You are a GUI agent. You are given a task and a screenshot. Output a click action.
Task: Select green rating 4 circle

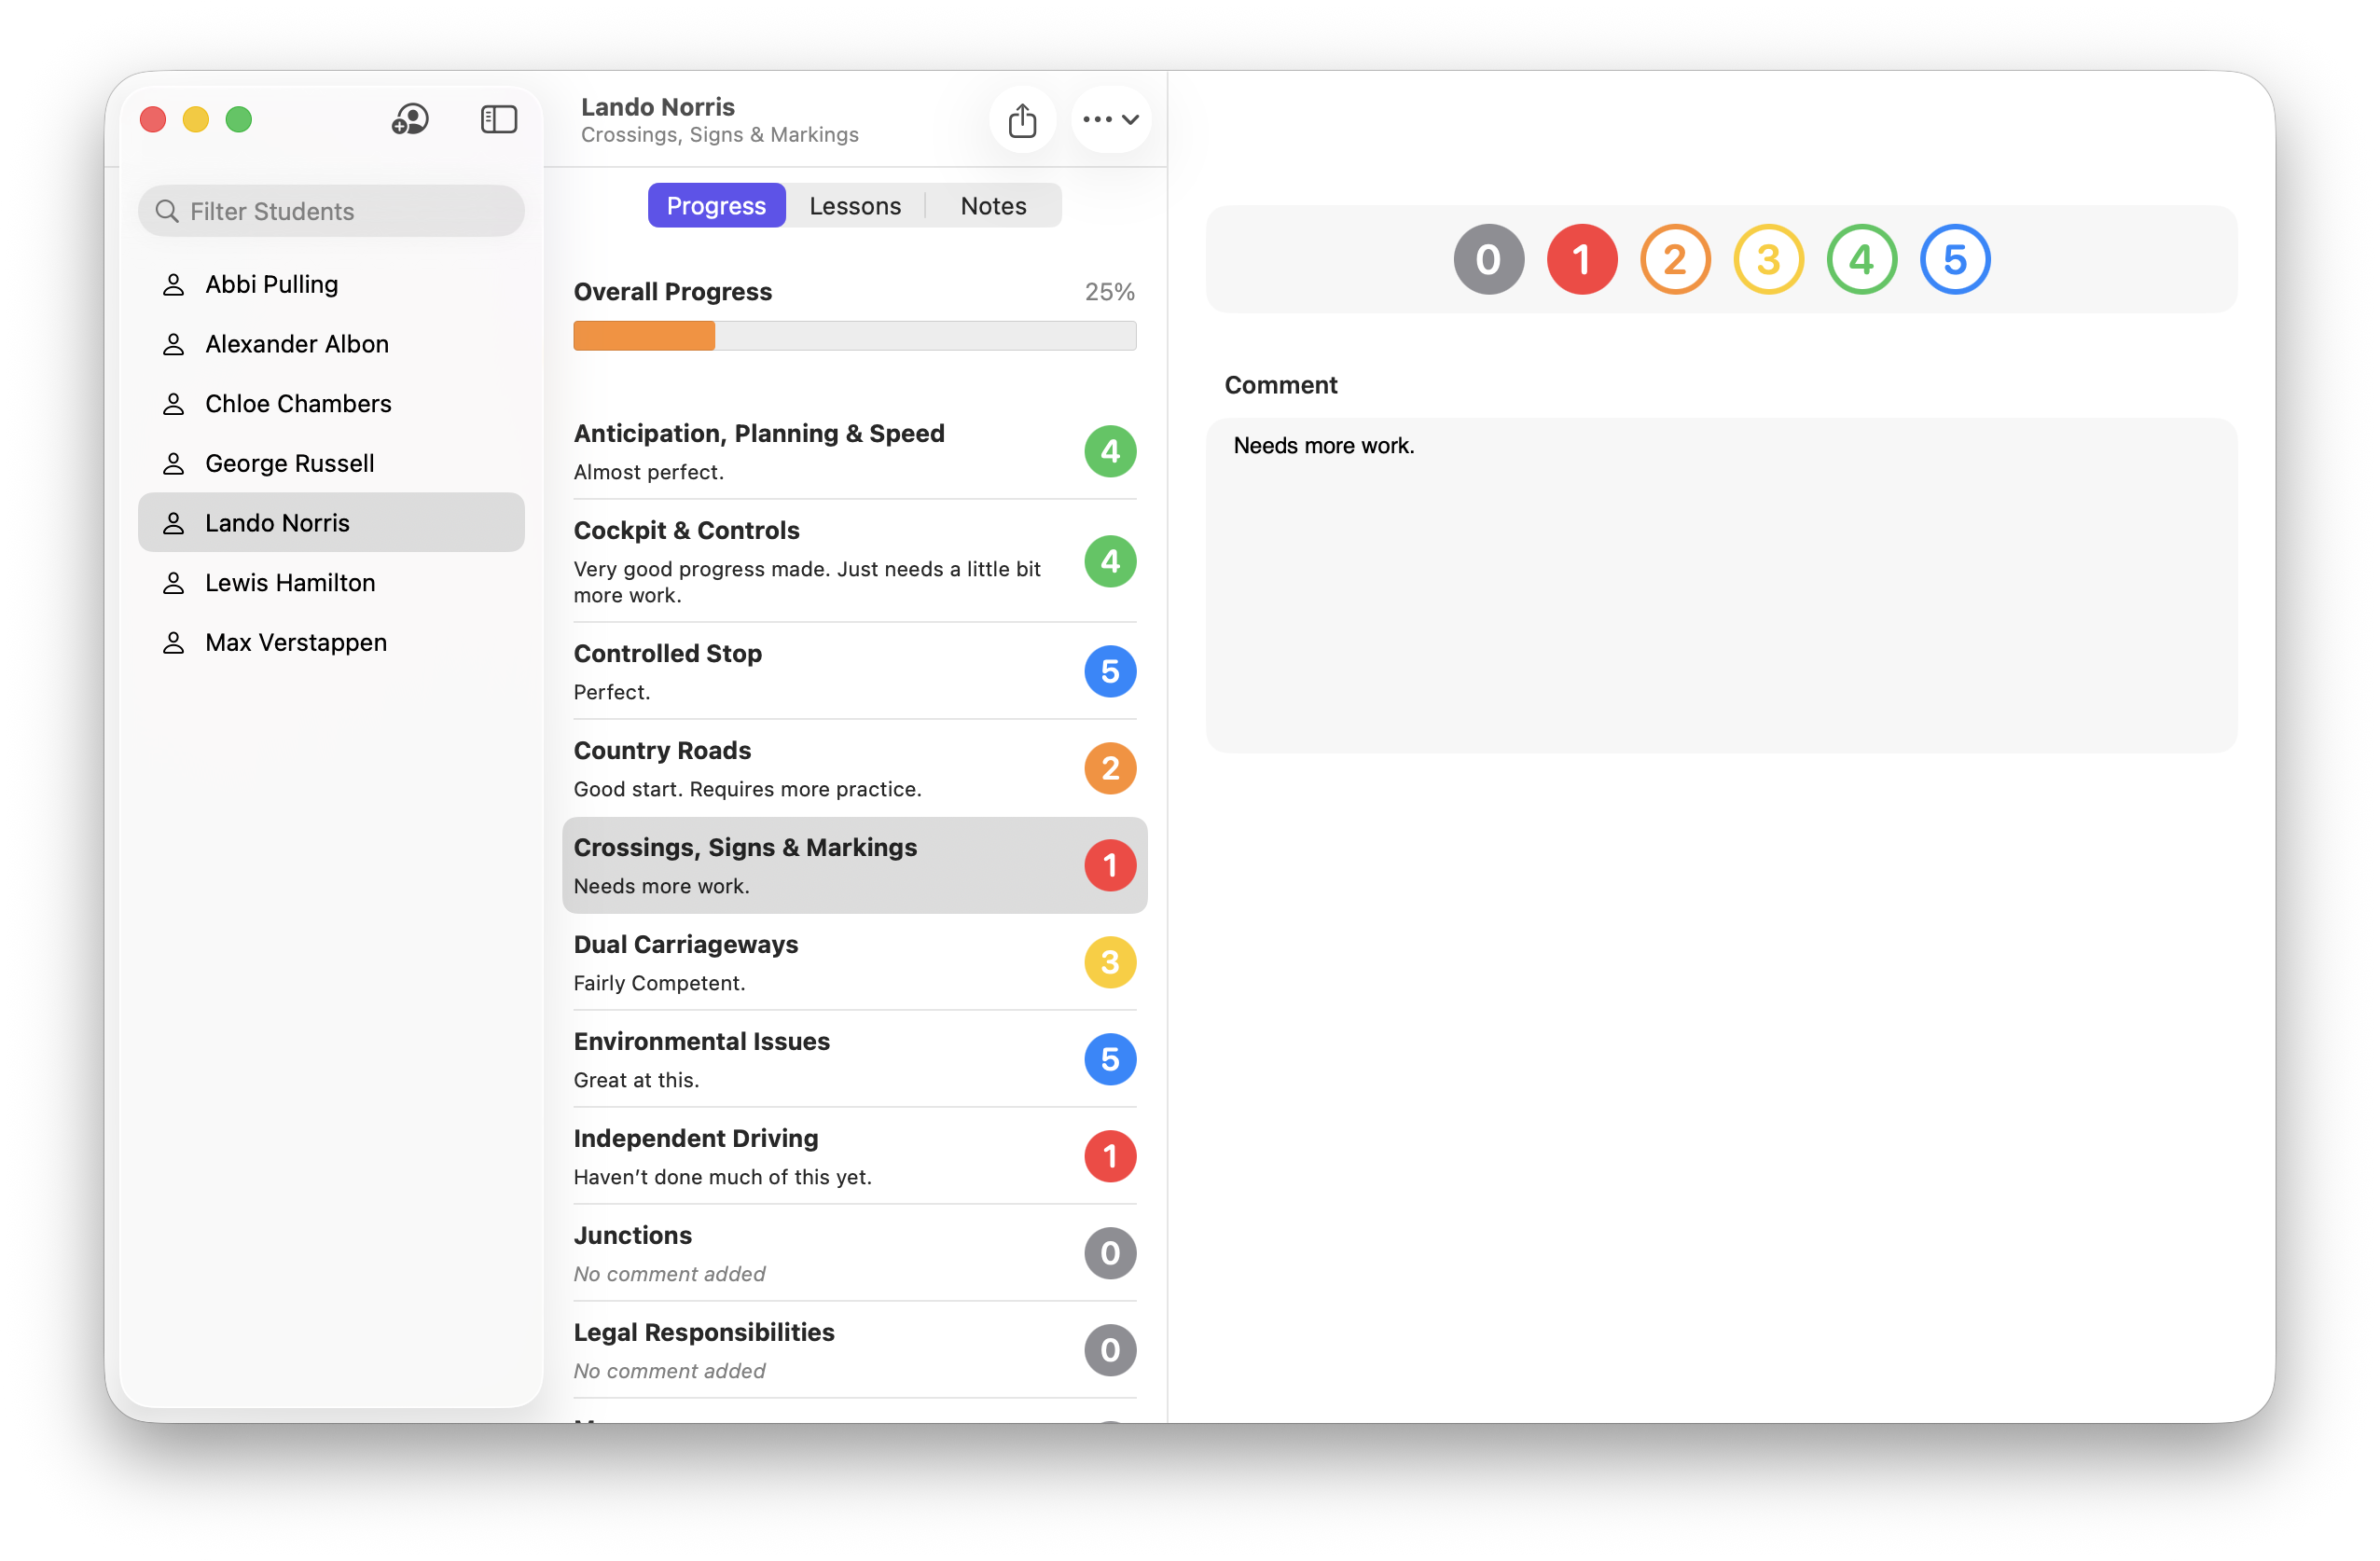(x=1861, y=259)
